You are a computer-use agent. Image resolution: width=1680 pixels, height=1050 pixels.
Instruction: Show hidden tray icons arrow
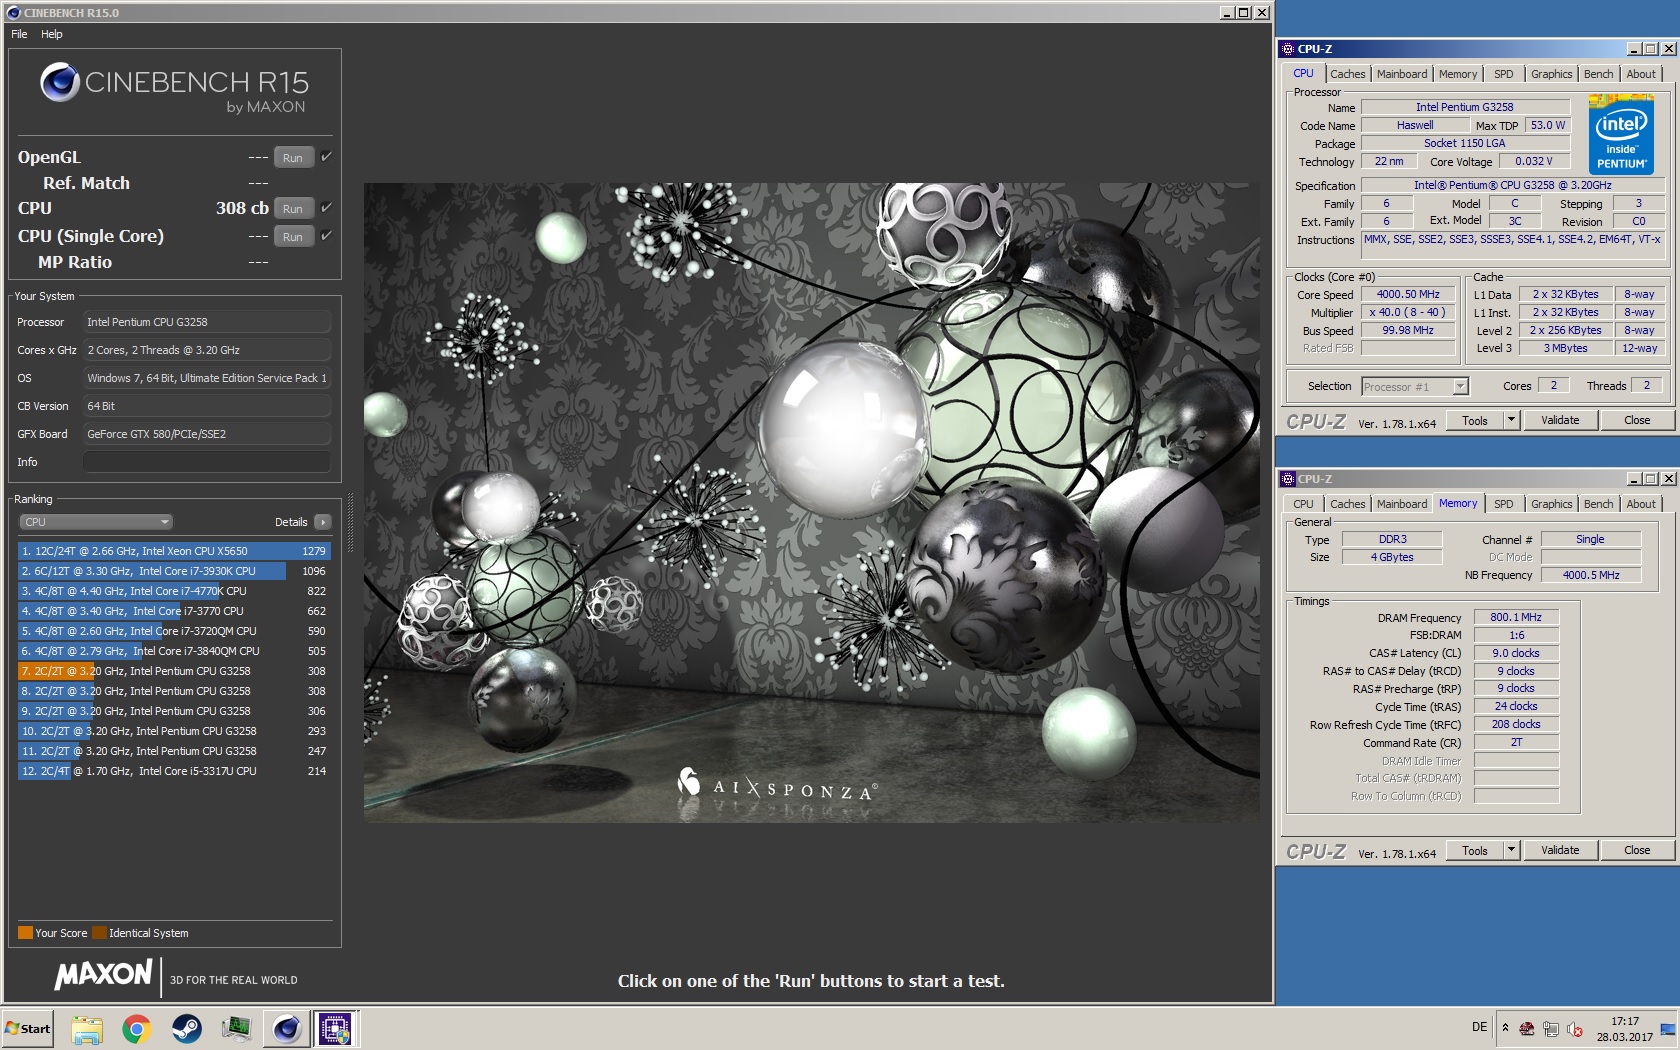[1505, 1028]
